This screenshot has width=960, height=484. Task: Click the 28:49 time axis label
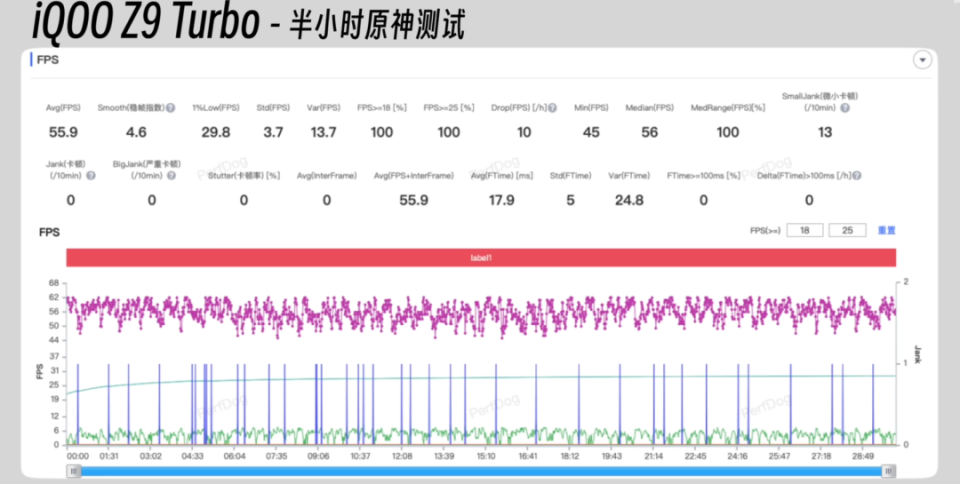point(863,456)
